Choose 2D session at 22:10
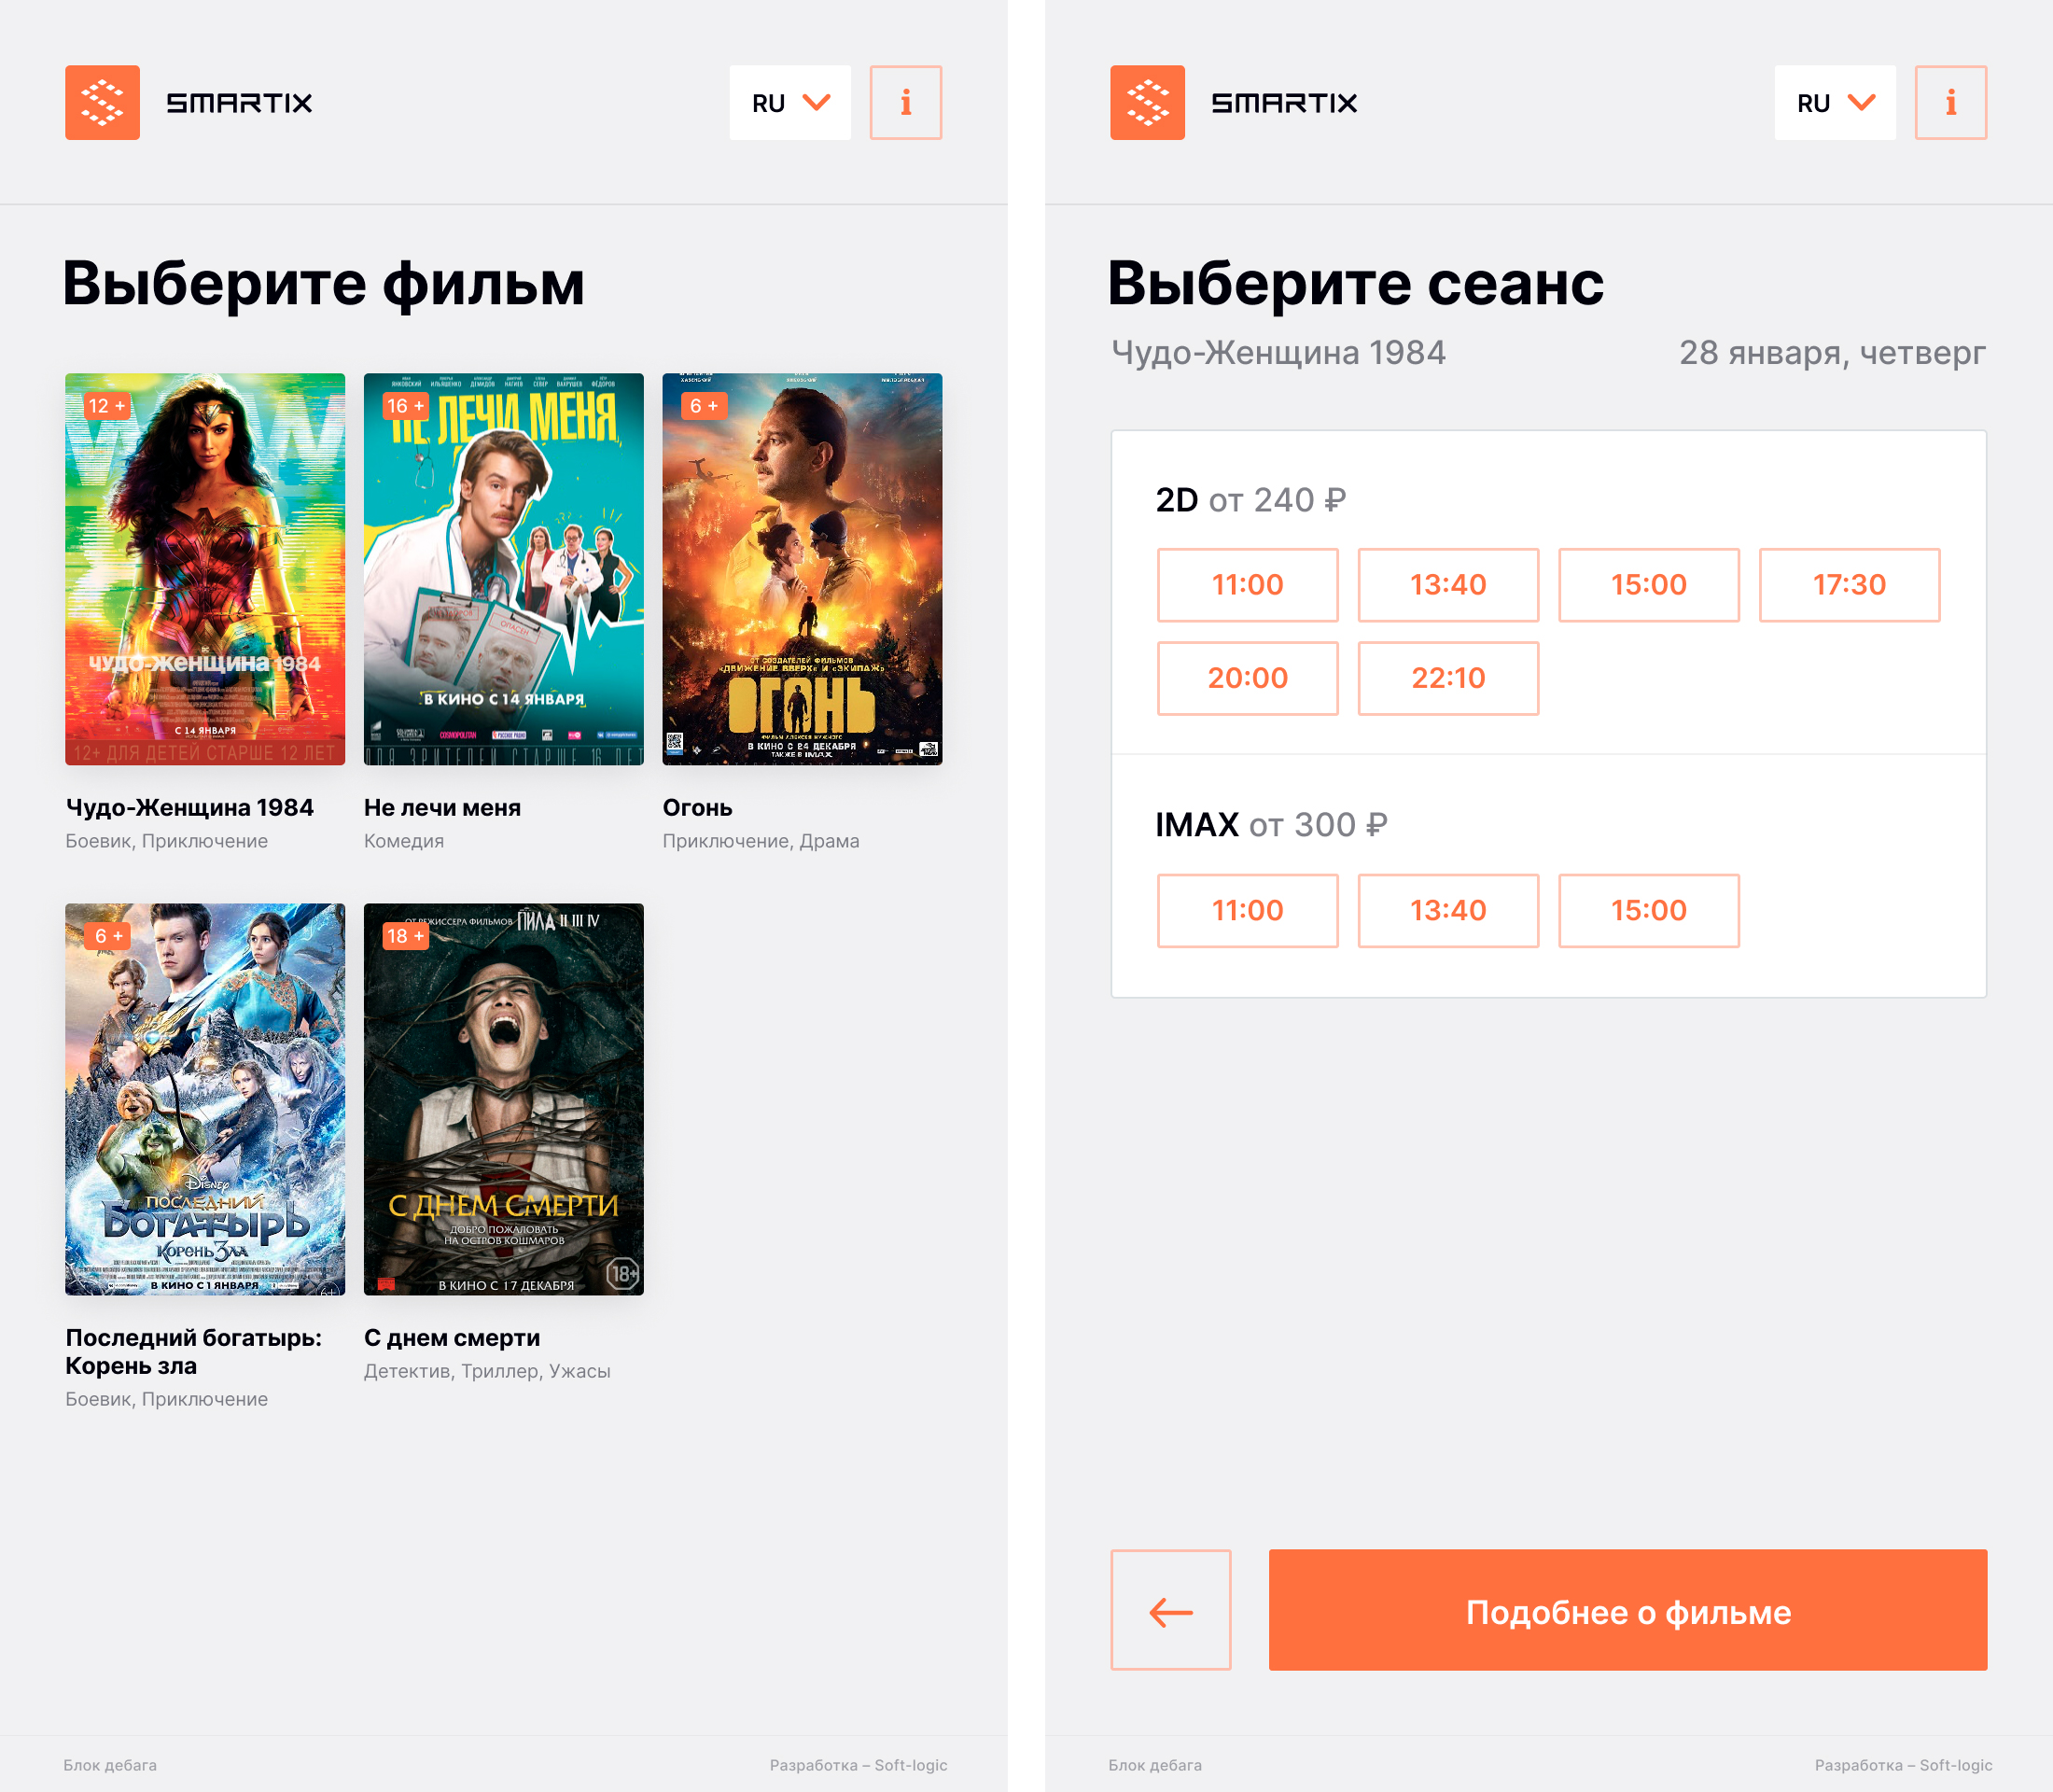The image size is (2053, 1792). coord(1448,678)
